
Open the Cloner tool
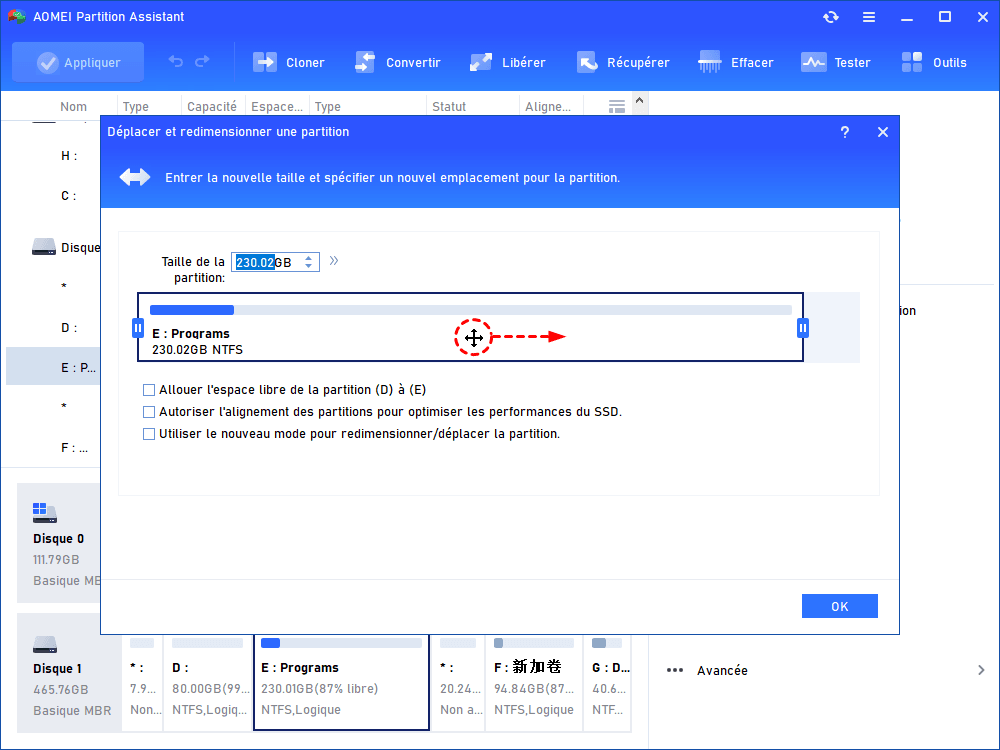(x=289, y=62)
